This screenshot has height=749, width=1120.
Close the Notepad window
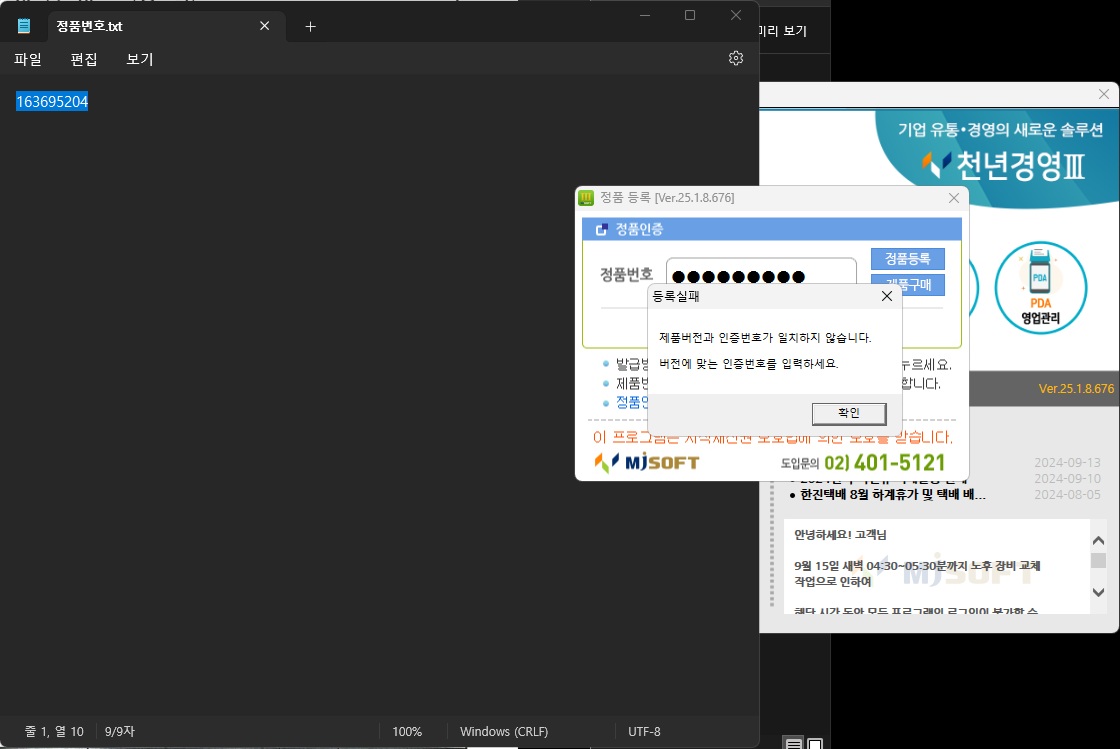(736, 15)
